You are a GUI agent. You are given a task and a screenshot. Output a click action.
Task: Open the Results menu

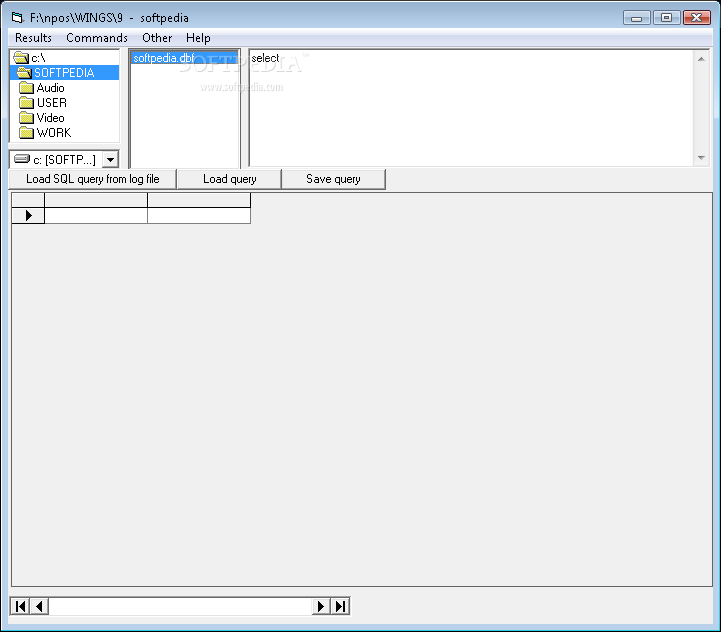pyautogui.click(x=33, y=38)
